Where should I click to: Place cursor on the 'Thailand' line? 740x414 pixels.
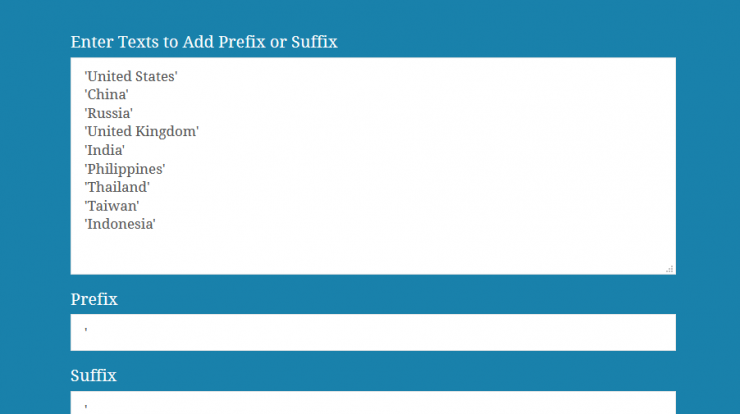117,187
